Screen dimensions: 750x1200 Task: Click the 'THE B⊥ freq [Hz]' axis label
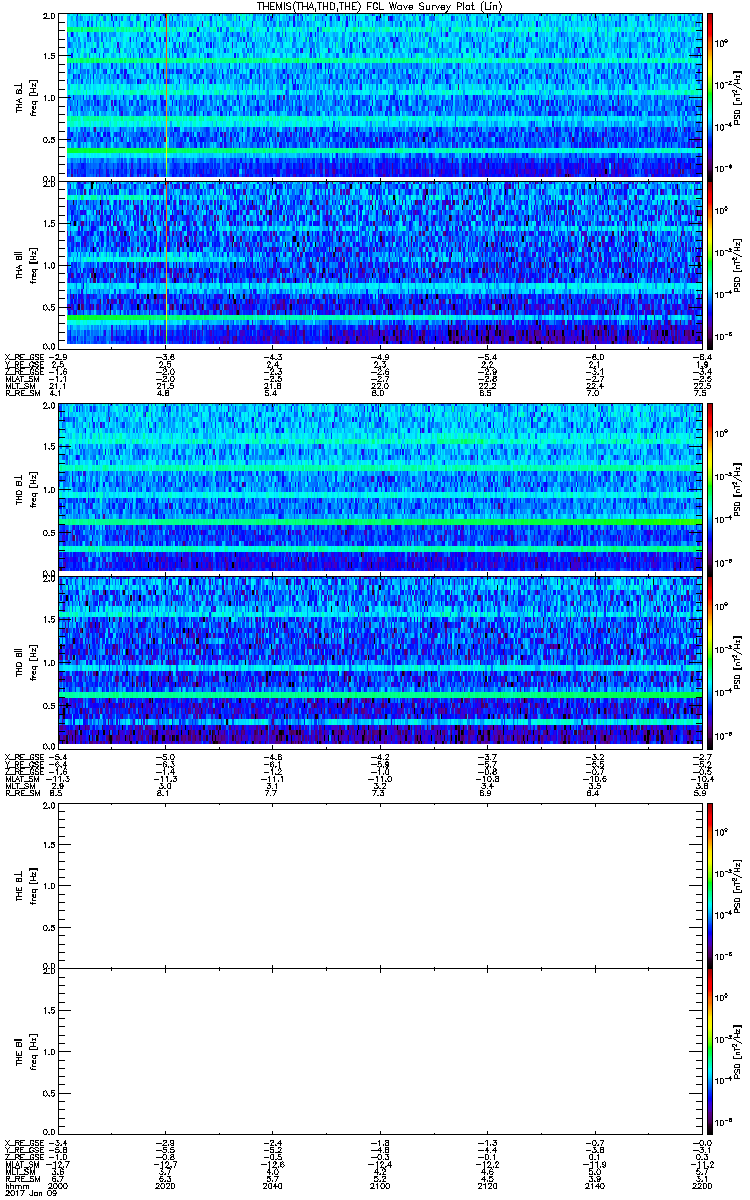coord(26,884)
